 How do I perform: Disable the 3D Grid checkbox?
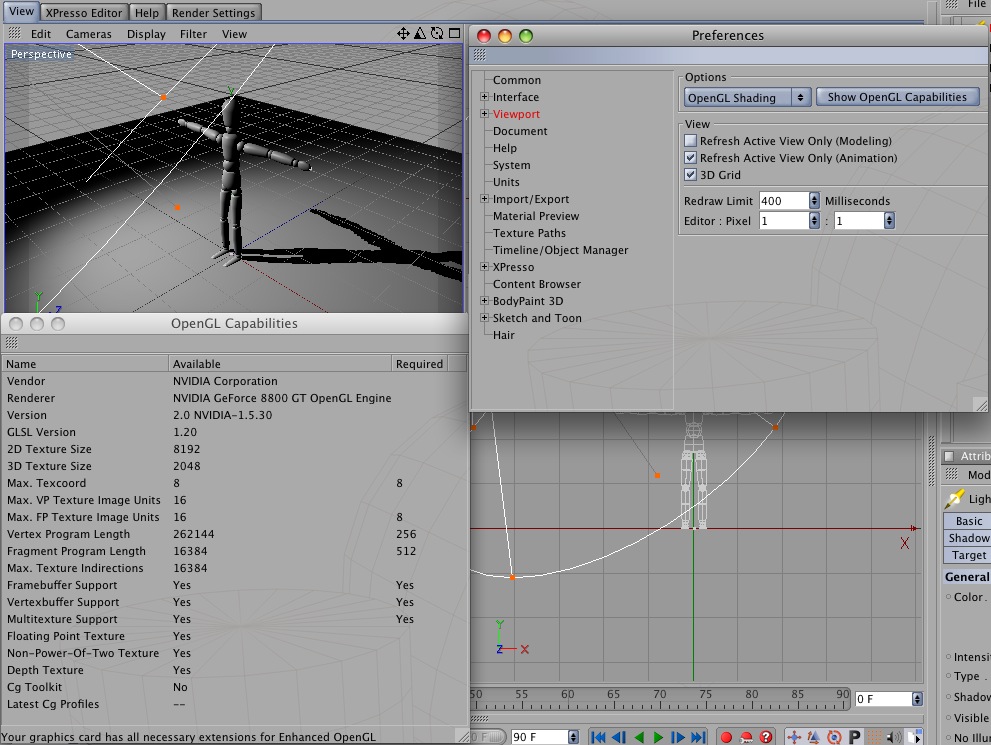tap(690, 175)
